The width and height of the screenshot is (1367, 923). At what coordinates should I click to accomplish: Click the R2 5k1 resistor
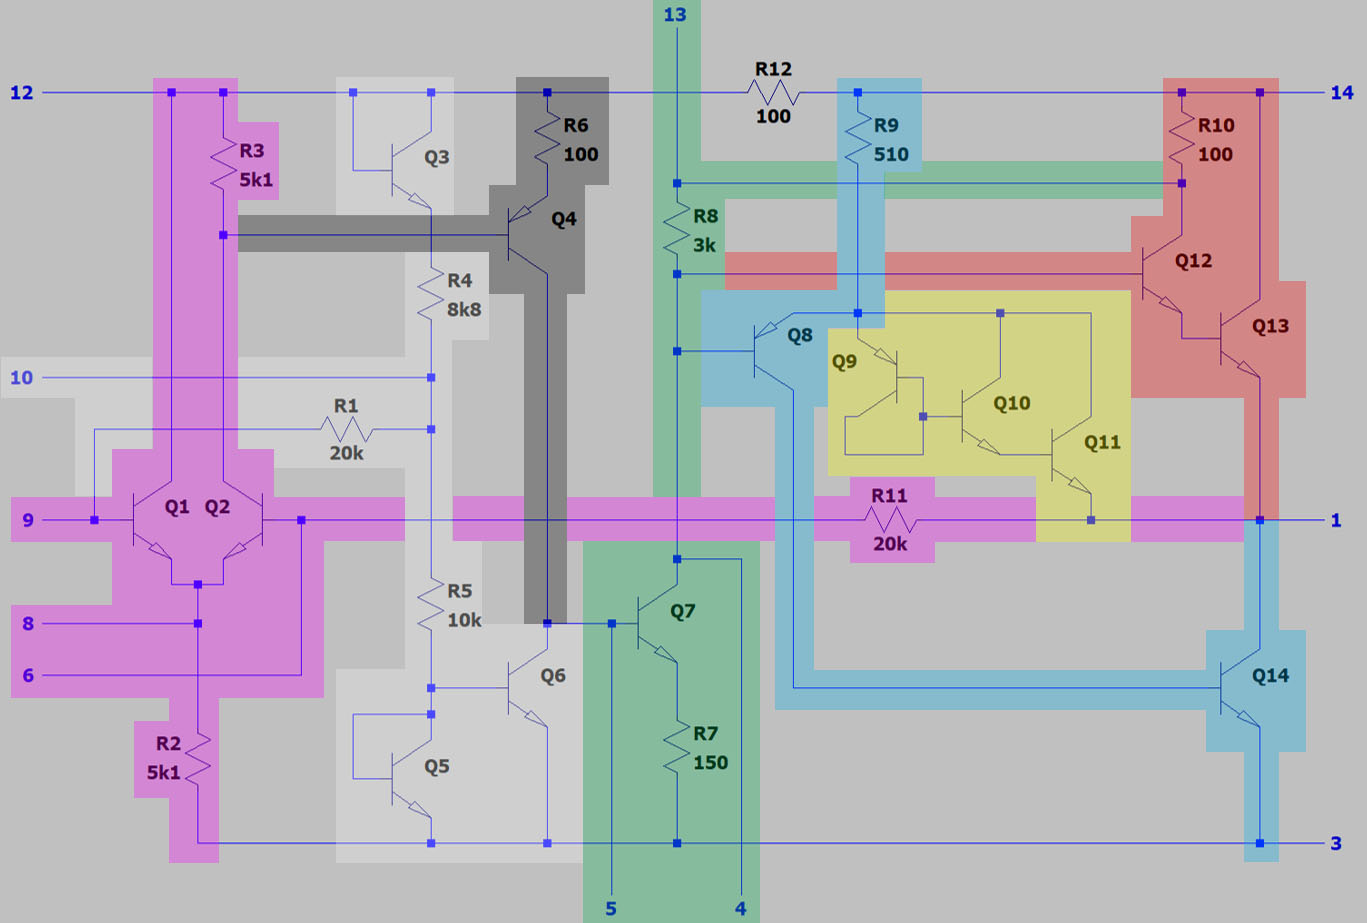click(x=198, y=757)
